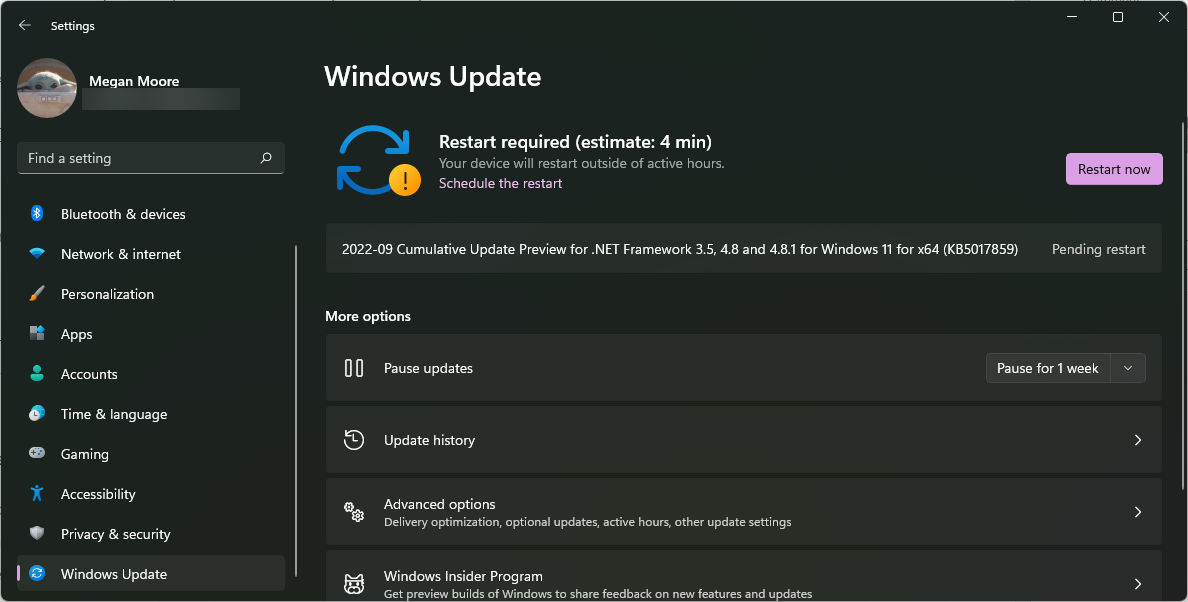Click the Accounts person icon
This screenshot has width=1188, height=602.
[x=36, y=373]
